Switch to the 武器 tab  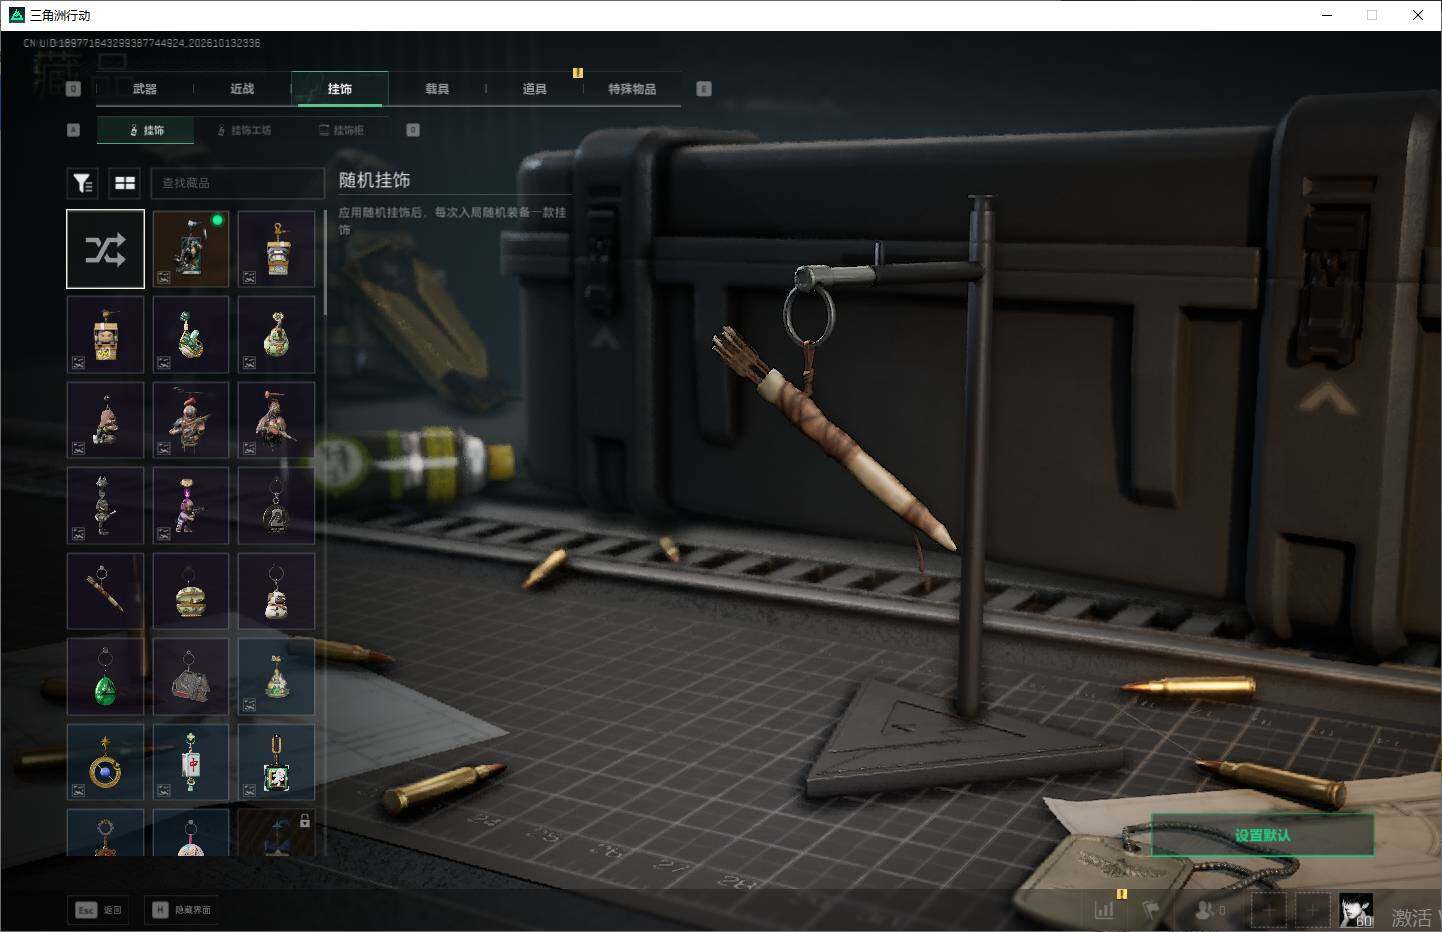[x=145, y=89]
